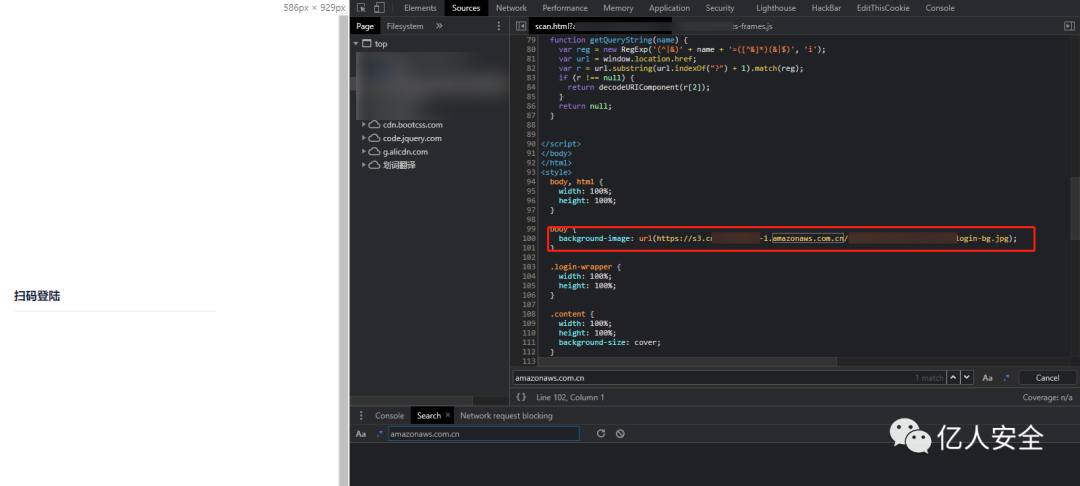Select g.alicdn.com in the tree
Screen dimensions: 1080x486
tap(405, 151)
